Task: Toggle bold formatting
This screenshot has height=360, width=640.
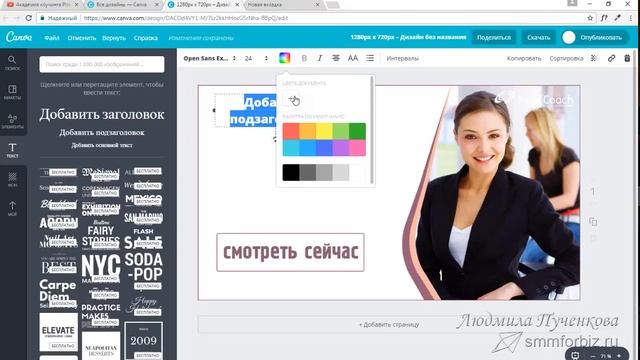Action: (304, 58)
